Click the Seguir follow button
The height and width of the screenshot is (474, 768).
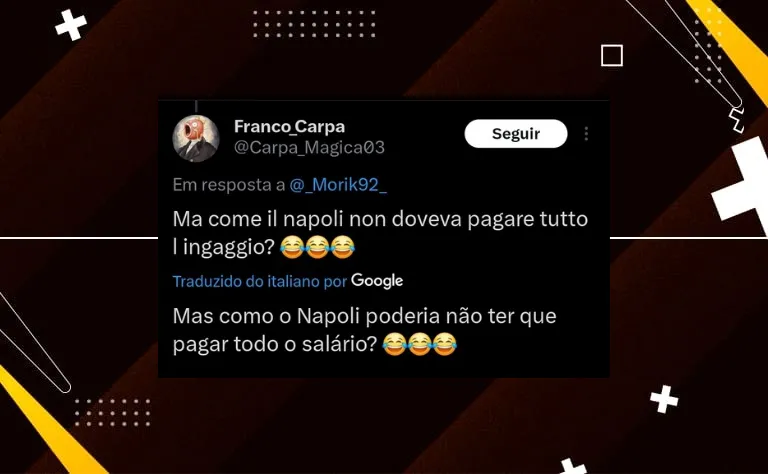pos(516,134)
